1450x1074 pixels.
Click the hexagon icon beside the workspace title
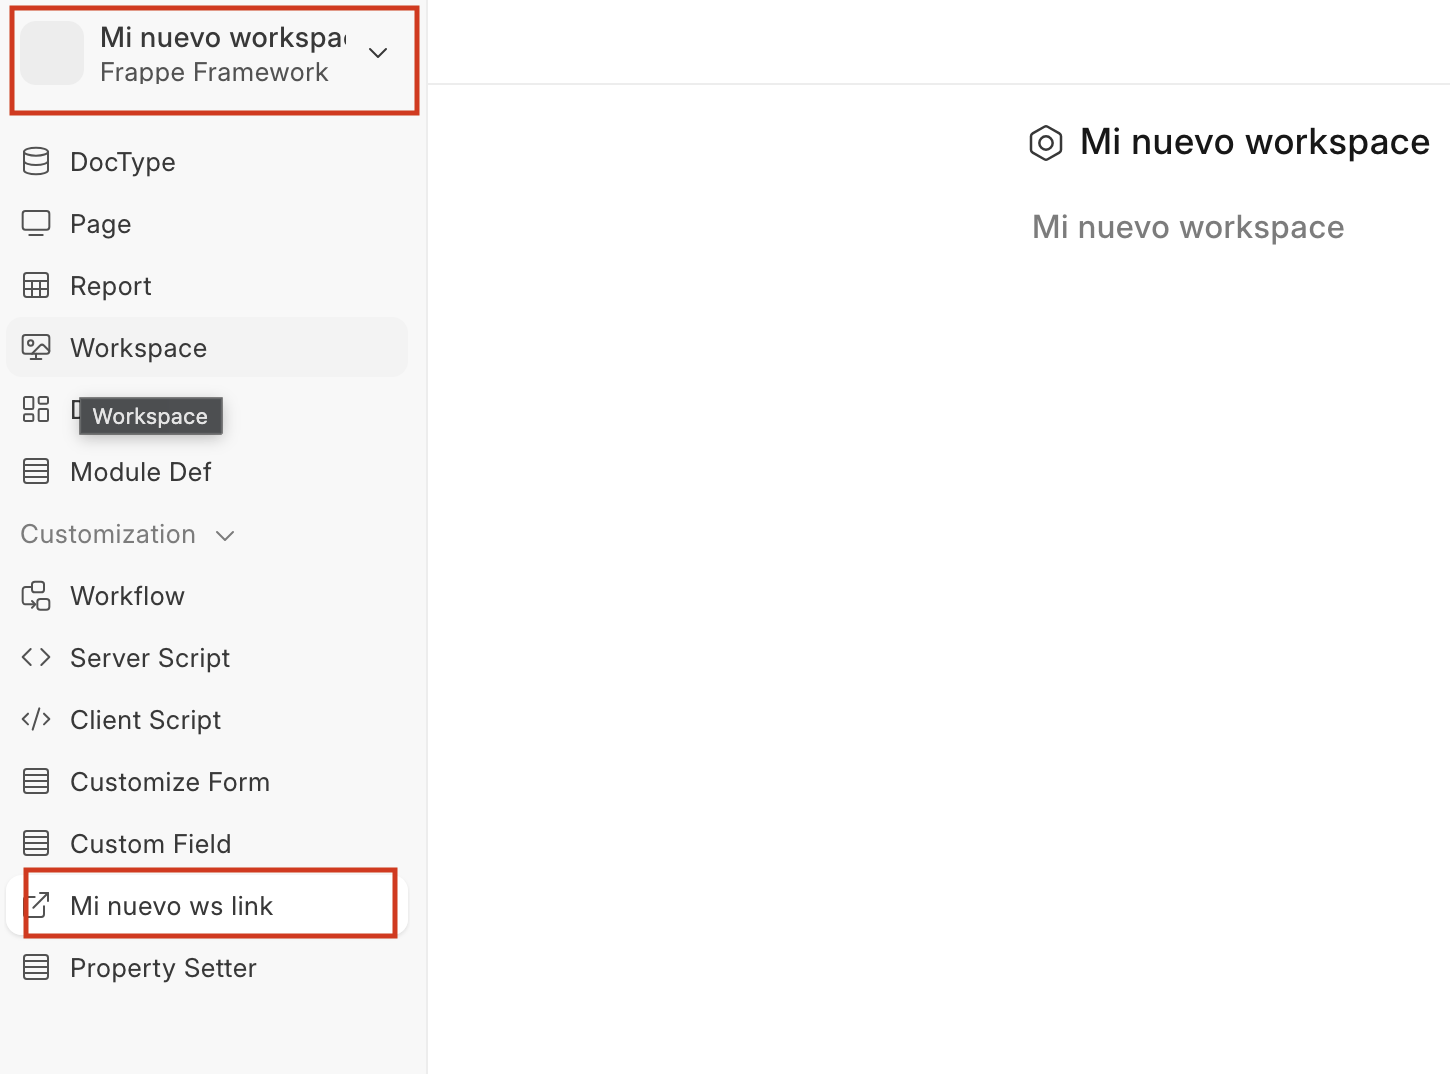[x=1046, y=143]
